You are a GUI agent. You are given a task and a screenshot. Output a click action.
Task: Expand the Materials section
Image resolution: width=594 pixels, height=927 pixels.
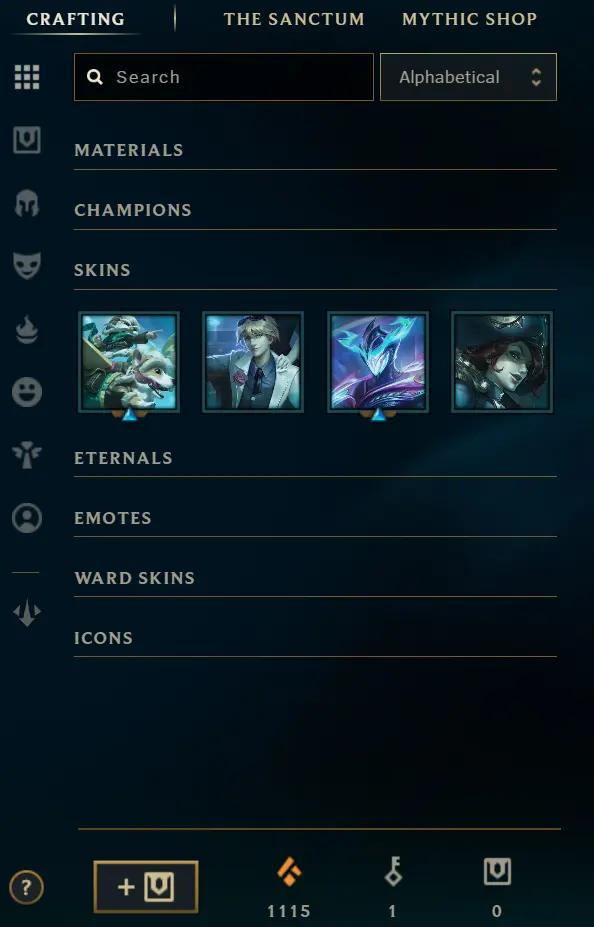tap(315, 150)
